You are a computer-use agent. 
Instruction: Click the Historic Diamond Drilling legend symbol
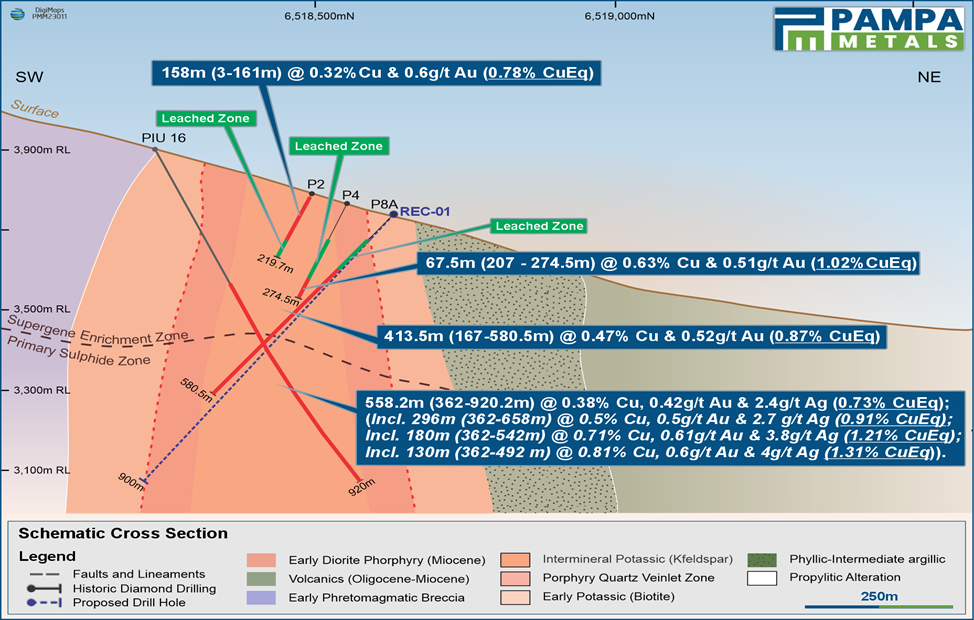(42, 588)
